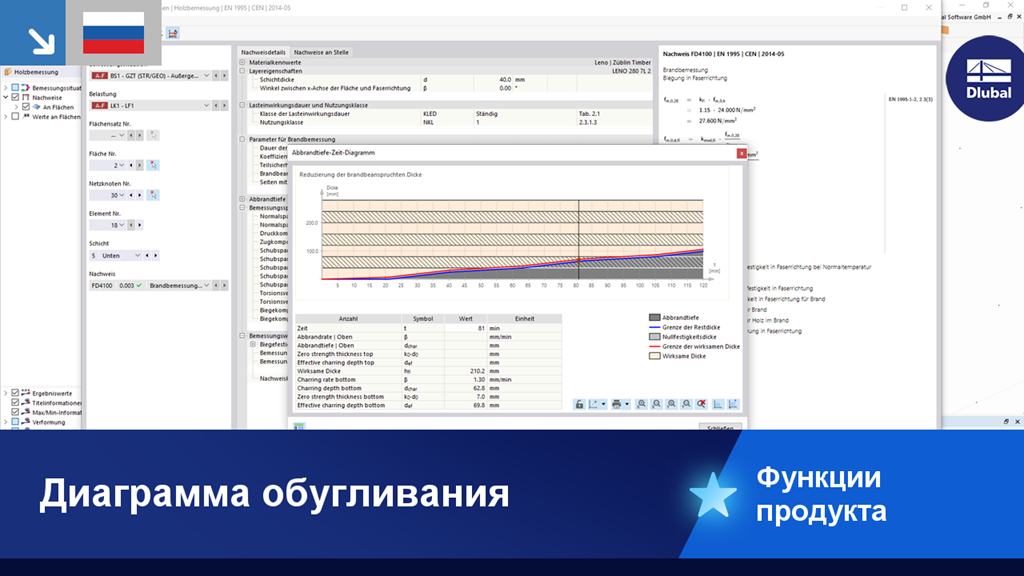
Task: Open the Nachweis Brandbemessung dropdown
Action: (206, 285)
